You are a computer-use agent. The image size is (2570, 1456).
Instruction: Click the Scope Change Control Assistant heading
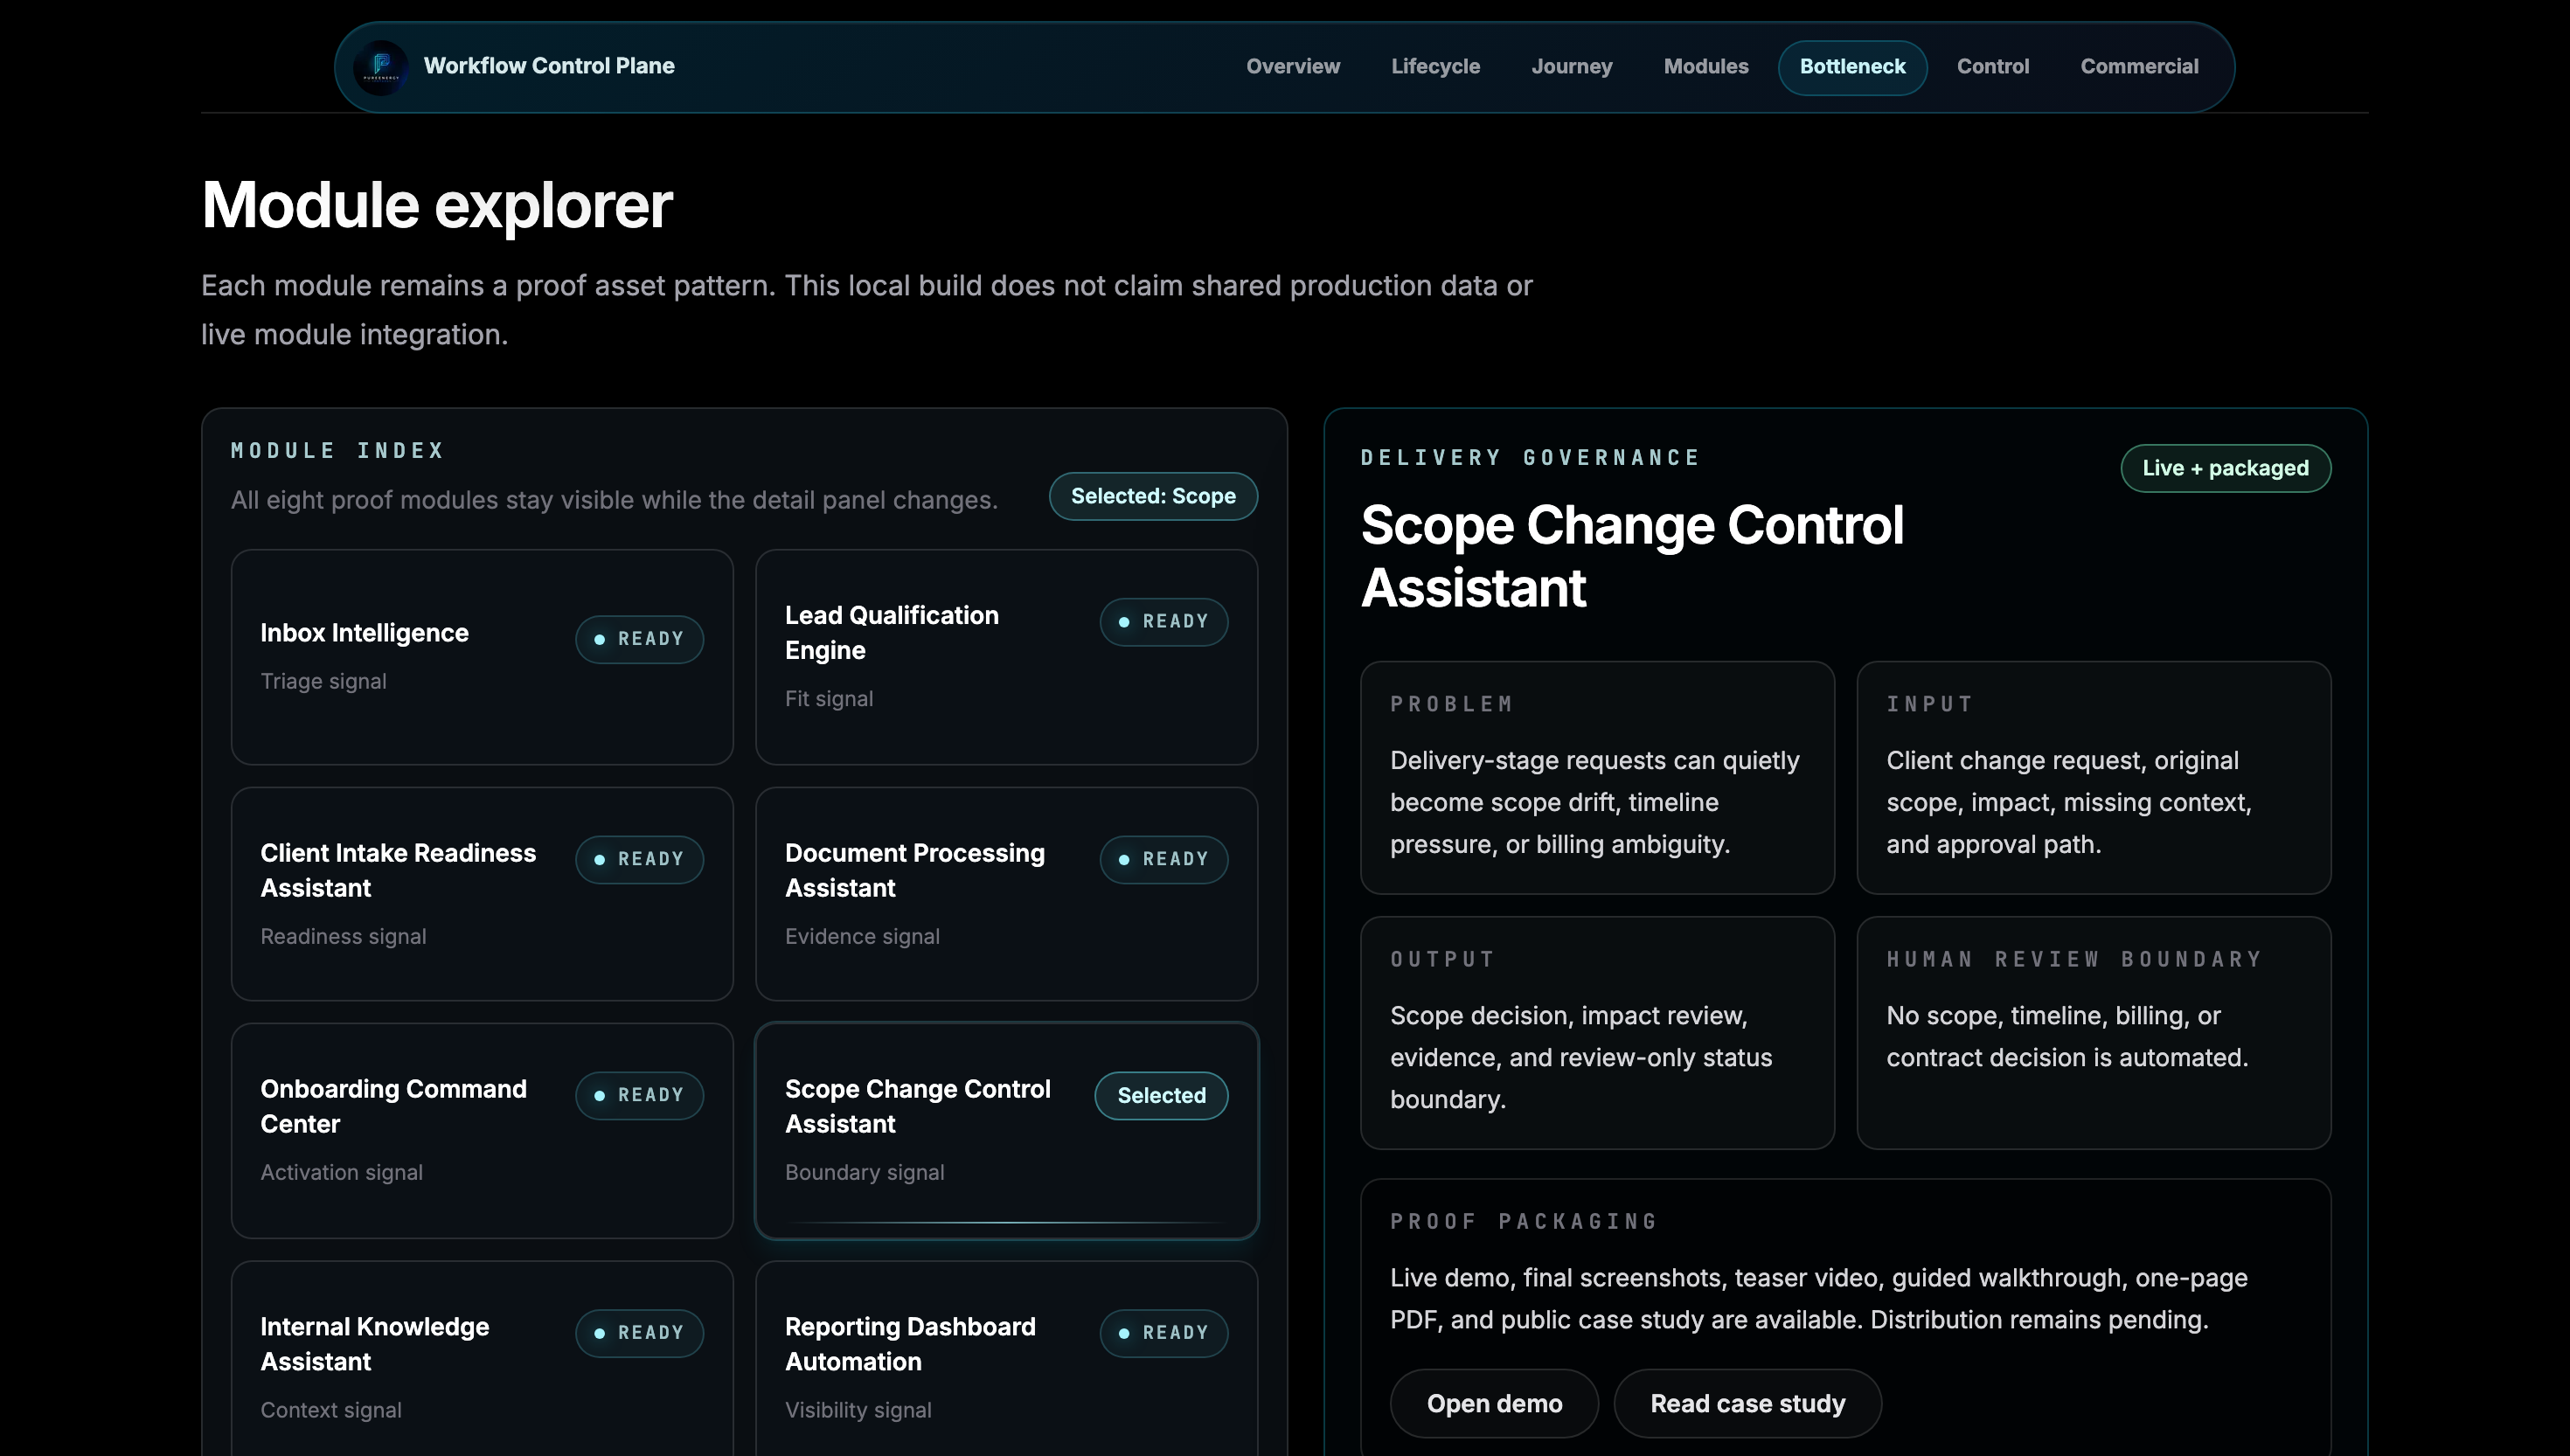coord(1632,556)
